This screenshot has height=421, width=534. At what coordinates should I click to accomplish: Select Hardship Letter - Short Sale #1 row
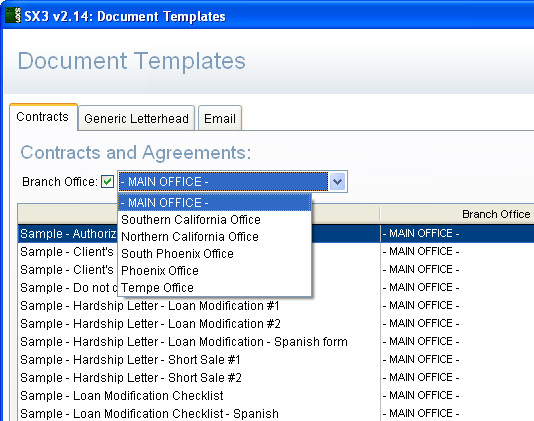click(276, 360)
